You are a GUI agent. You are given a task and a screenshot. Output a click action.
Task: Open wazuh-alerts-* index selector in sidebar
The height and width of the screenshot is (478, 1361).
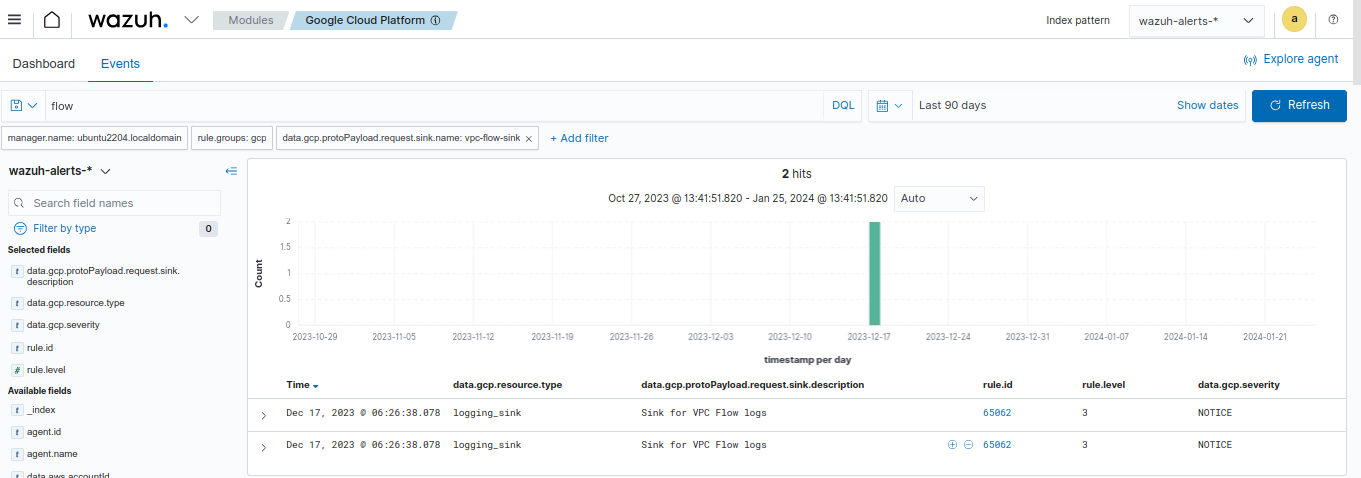[60, 171]
